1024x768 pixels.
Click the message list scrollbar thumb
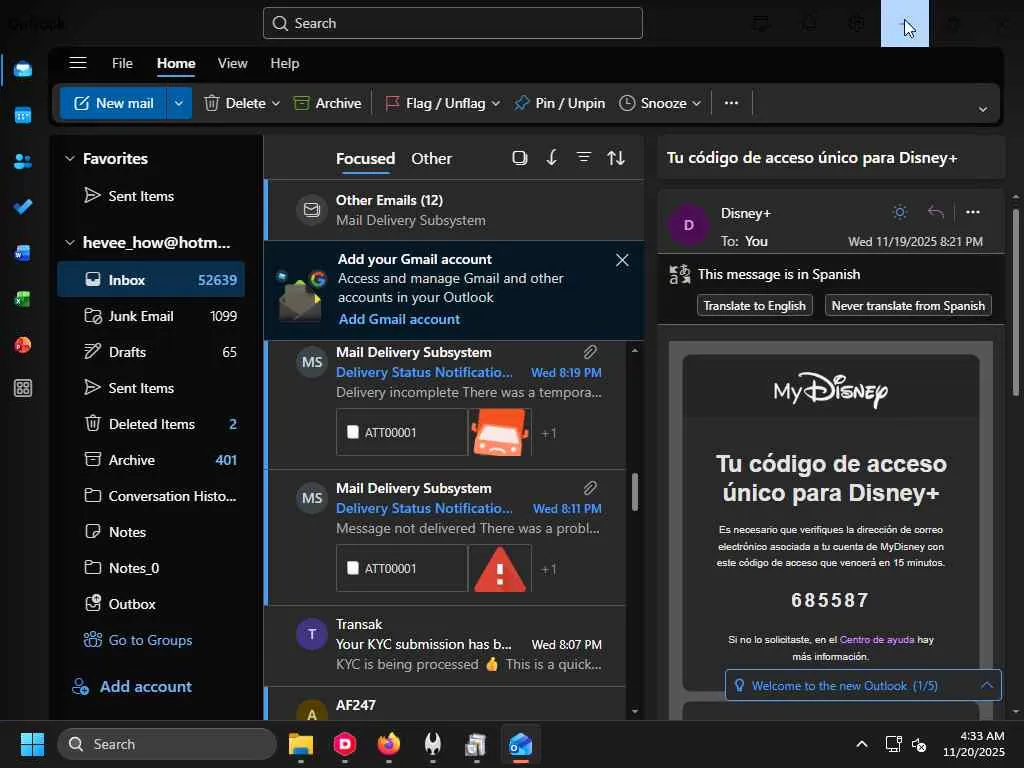[x=635, y=492]
